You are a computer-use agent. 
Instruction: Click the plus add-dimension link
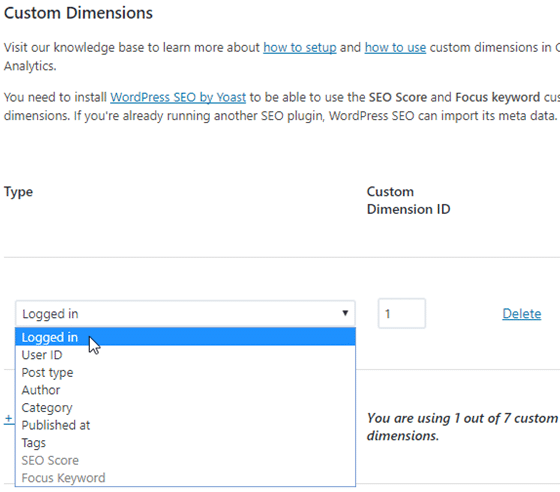[9, 418]
